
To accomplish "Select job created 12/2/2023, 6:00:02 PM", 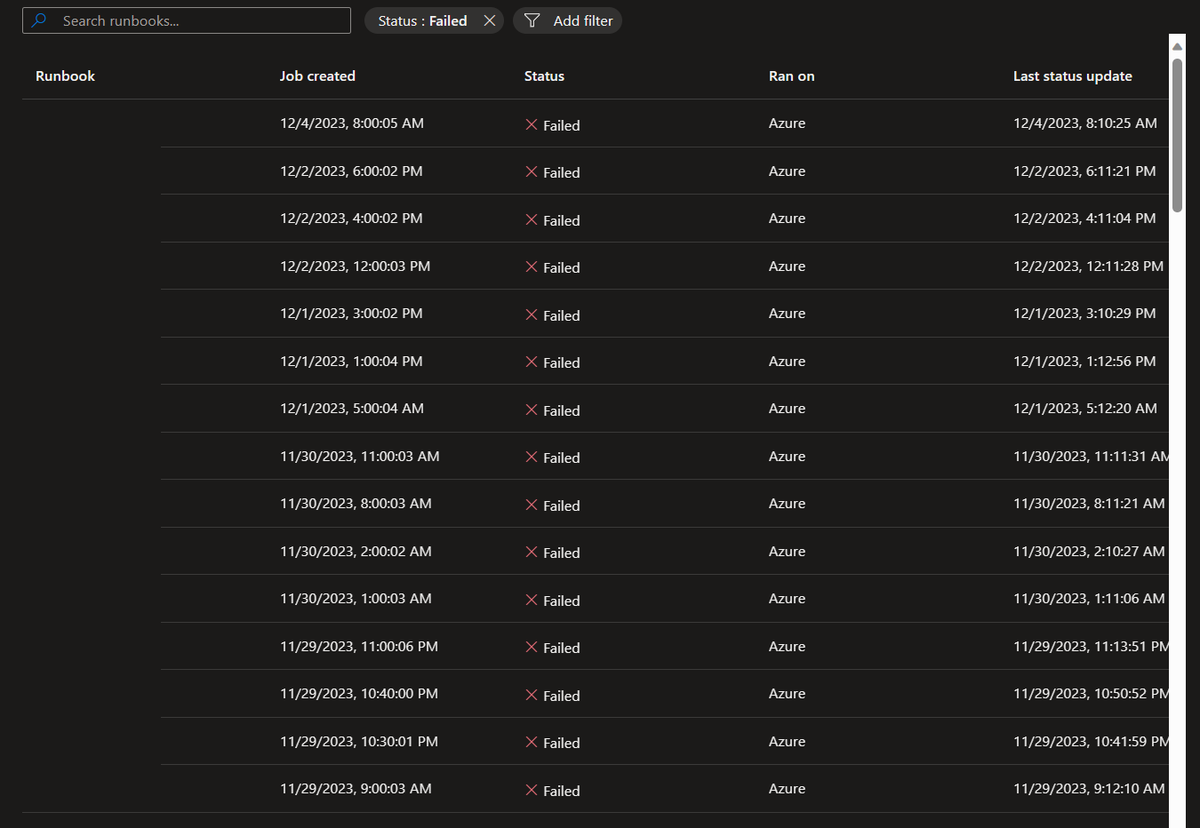I will tap(351, 171).
